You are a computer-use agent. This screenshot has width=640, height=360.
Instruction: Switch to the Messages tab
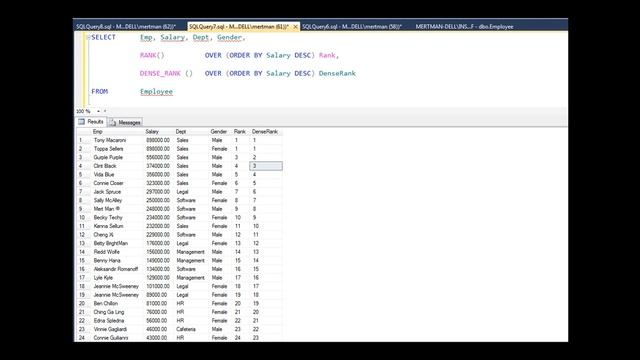coord(125,122)
